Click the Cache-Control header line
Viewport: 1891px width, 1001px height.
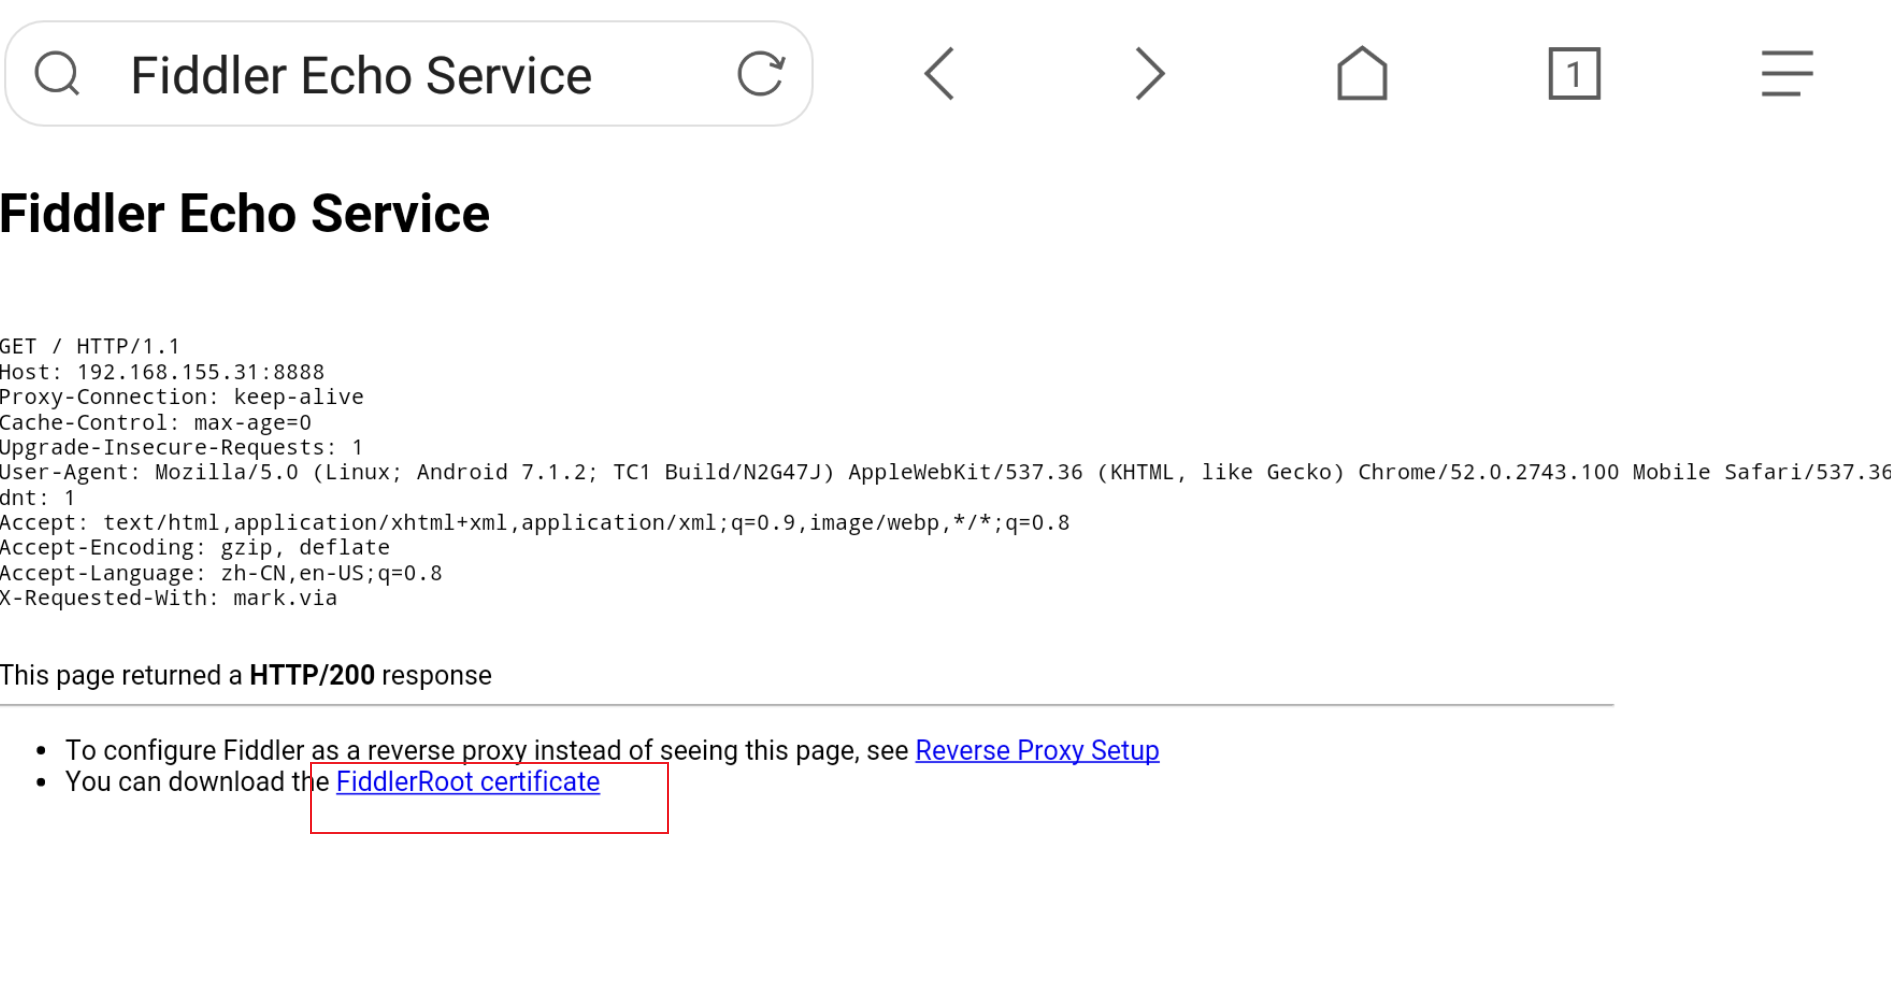tap(156, 423)
